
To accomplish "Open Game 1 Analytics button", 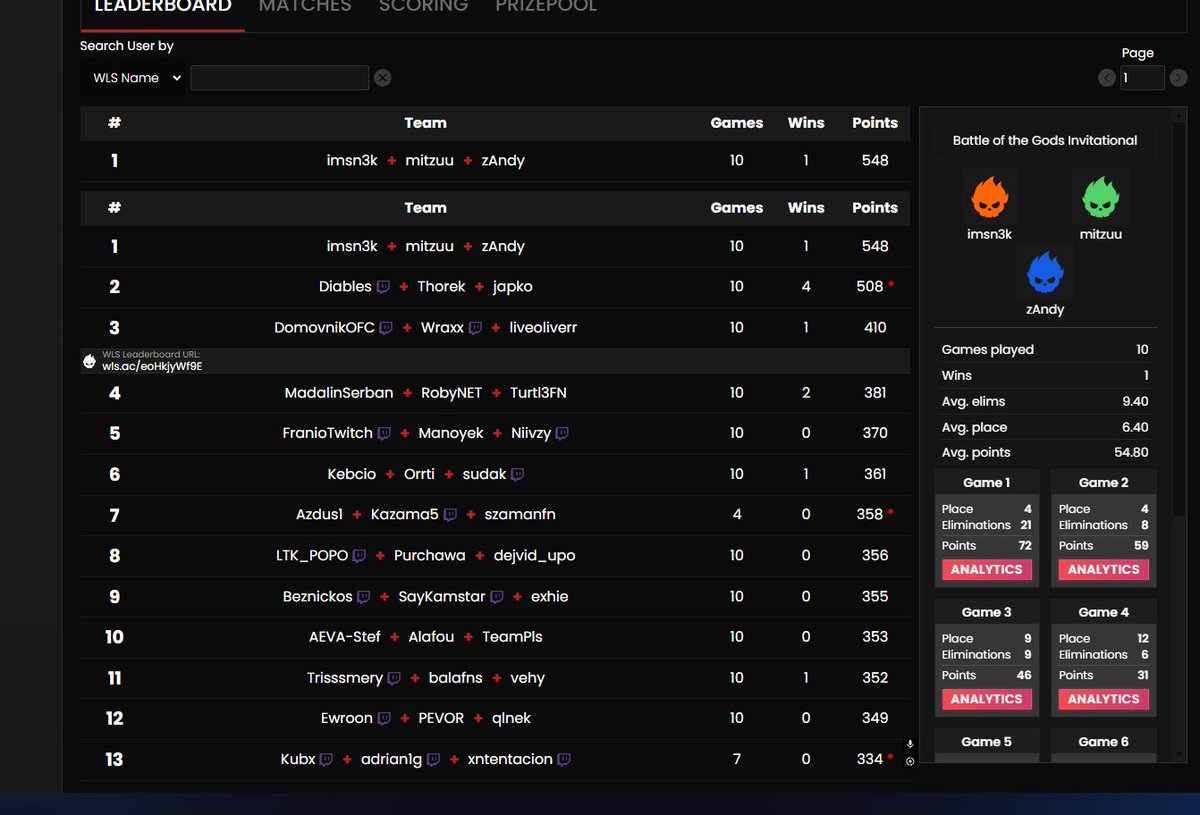I will pos(986,570).
